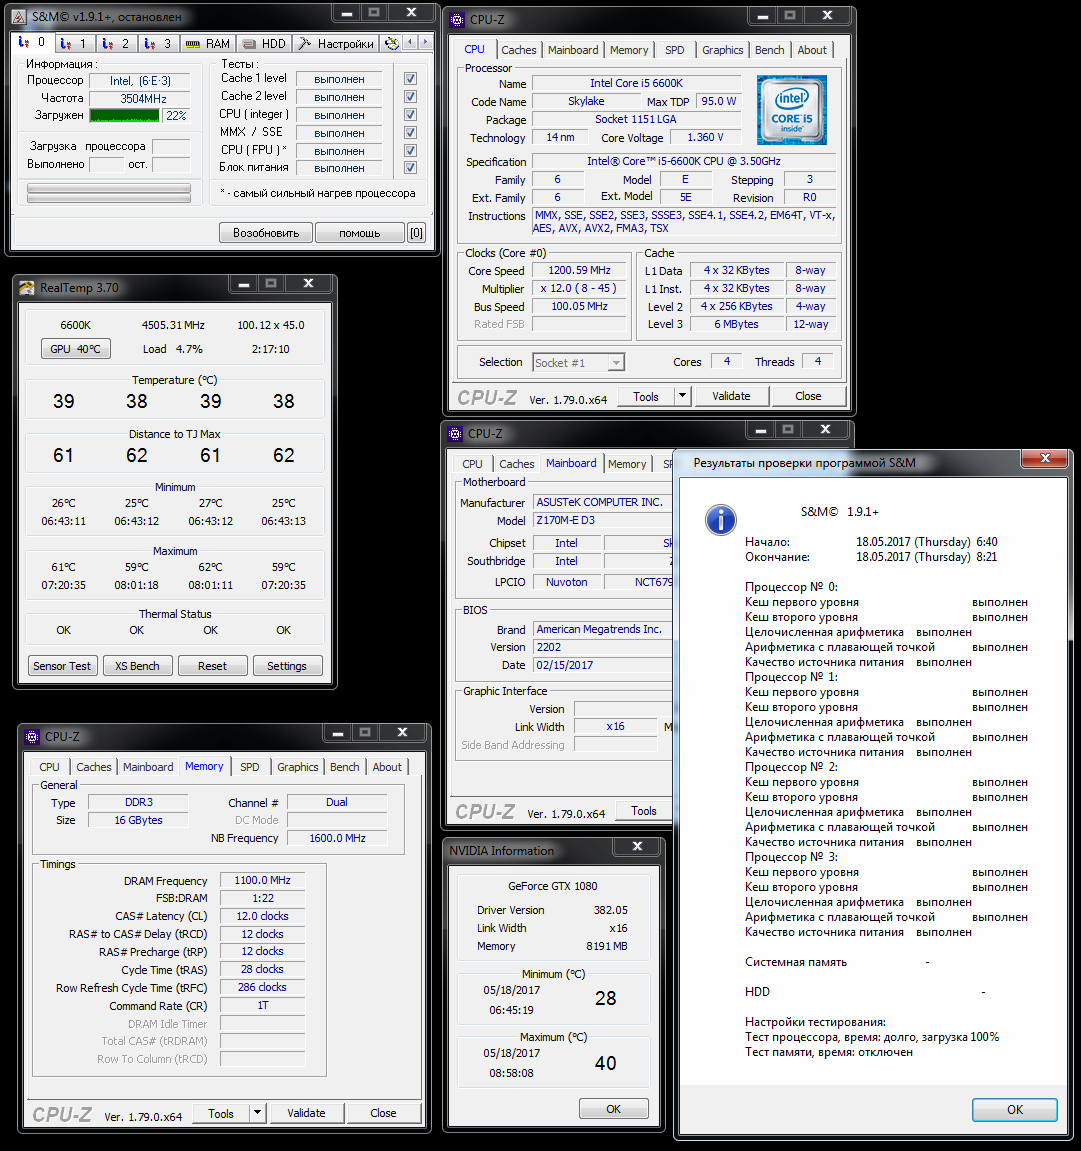Open Mainboard tab in top CPU-Z window
The height and width of the screenshot is (1151, 1081).
pos(572,50)
